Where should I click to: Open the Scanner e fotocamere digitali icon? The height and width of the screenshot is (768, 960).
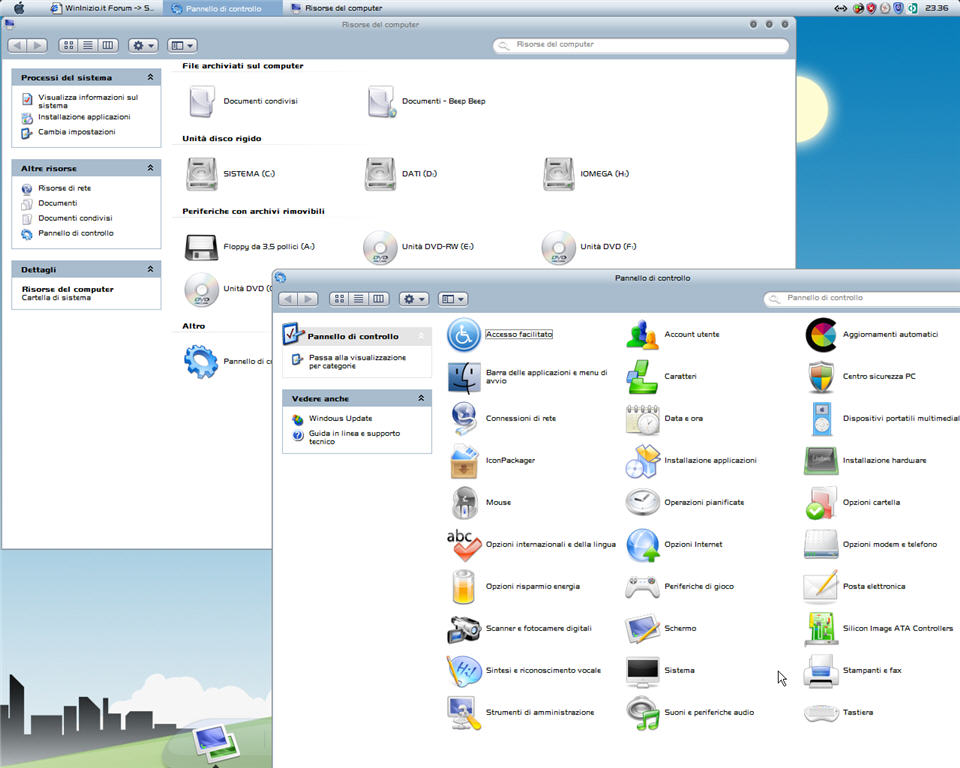[463, 629]
